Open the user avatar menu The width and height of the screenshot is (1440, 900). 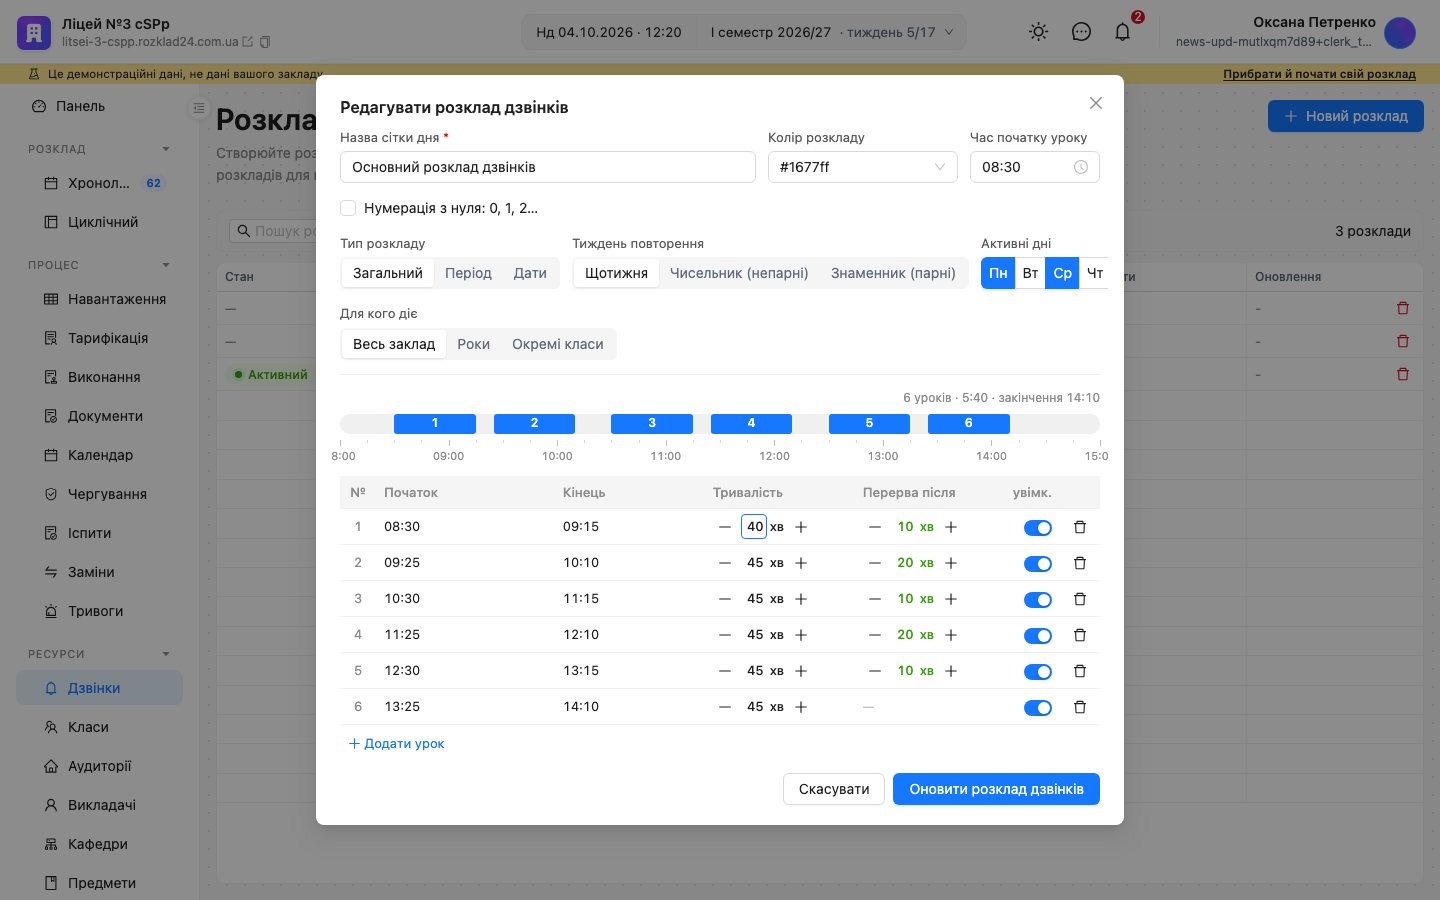click(1400, 33)
